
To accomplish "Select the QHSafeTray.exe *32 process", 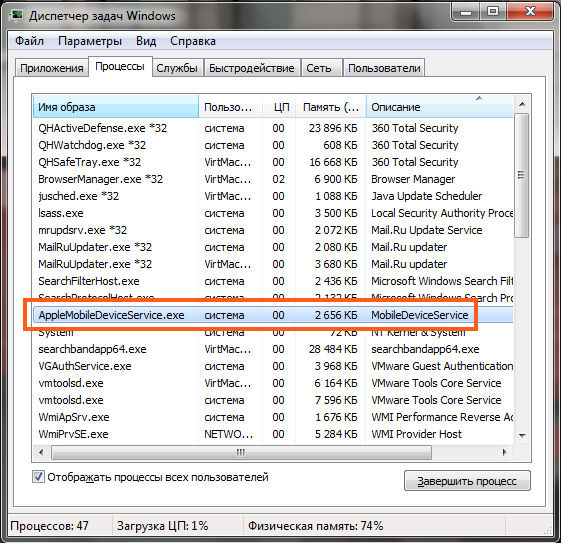I will [x=273, y=162].
